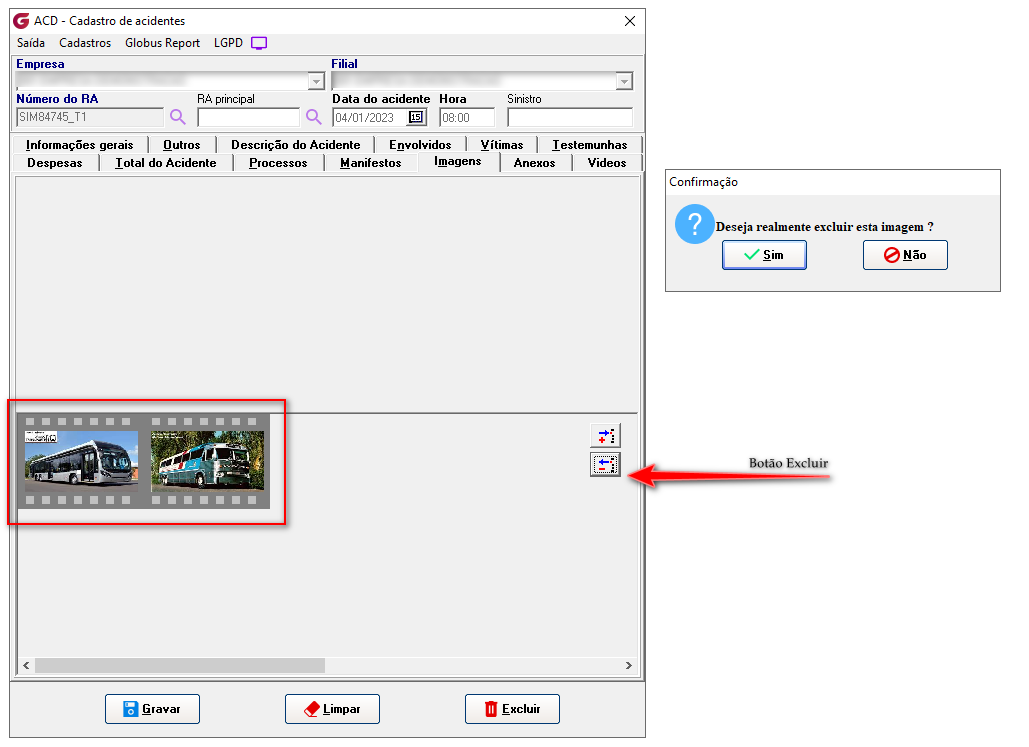Select the Testemunhas tab

click(589, 145)
